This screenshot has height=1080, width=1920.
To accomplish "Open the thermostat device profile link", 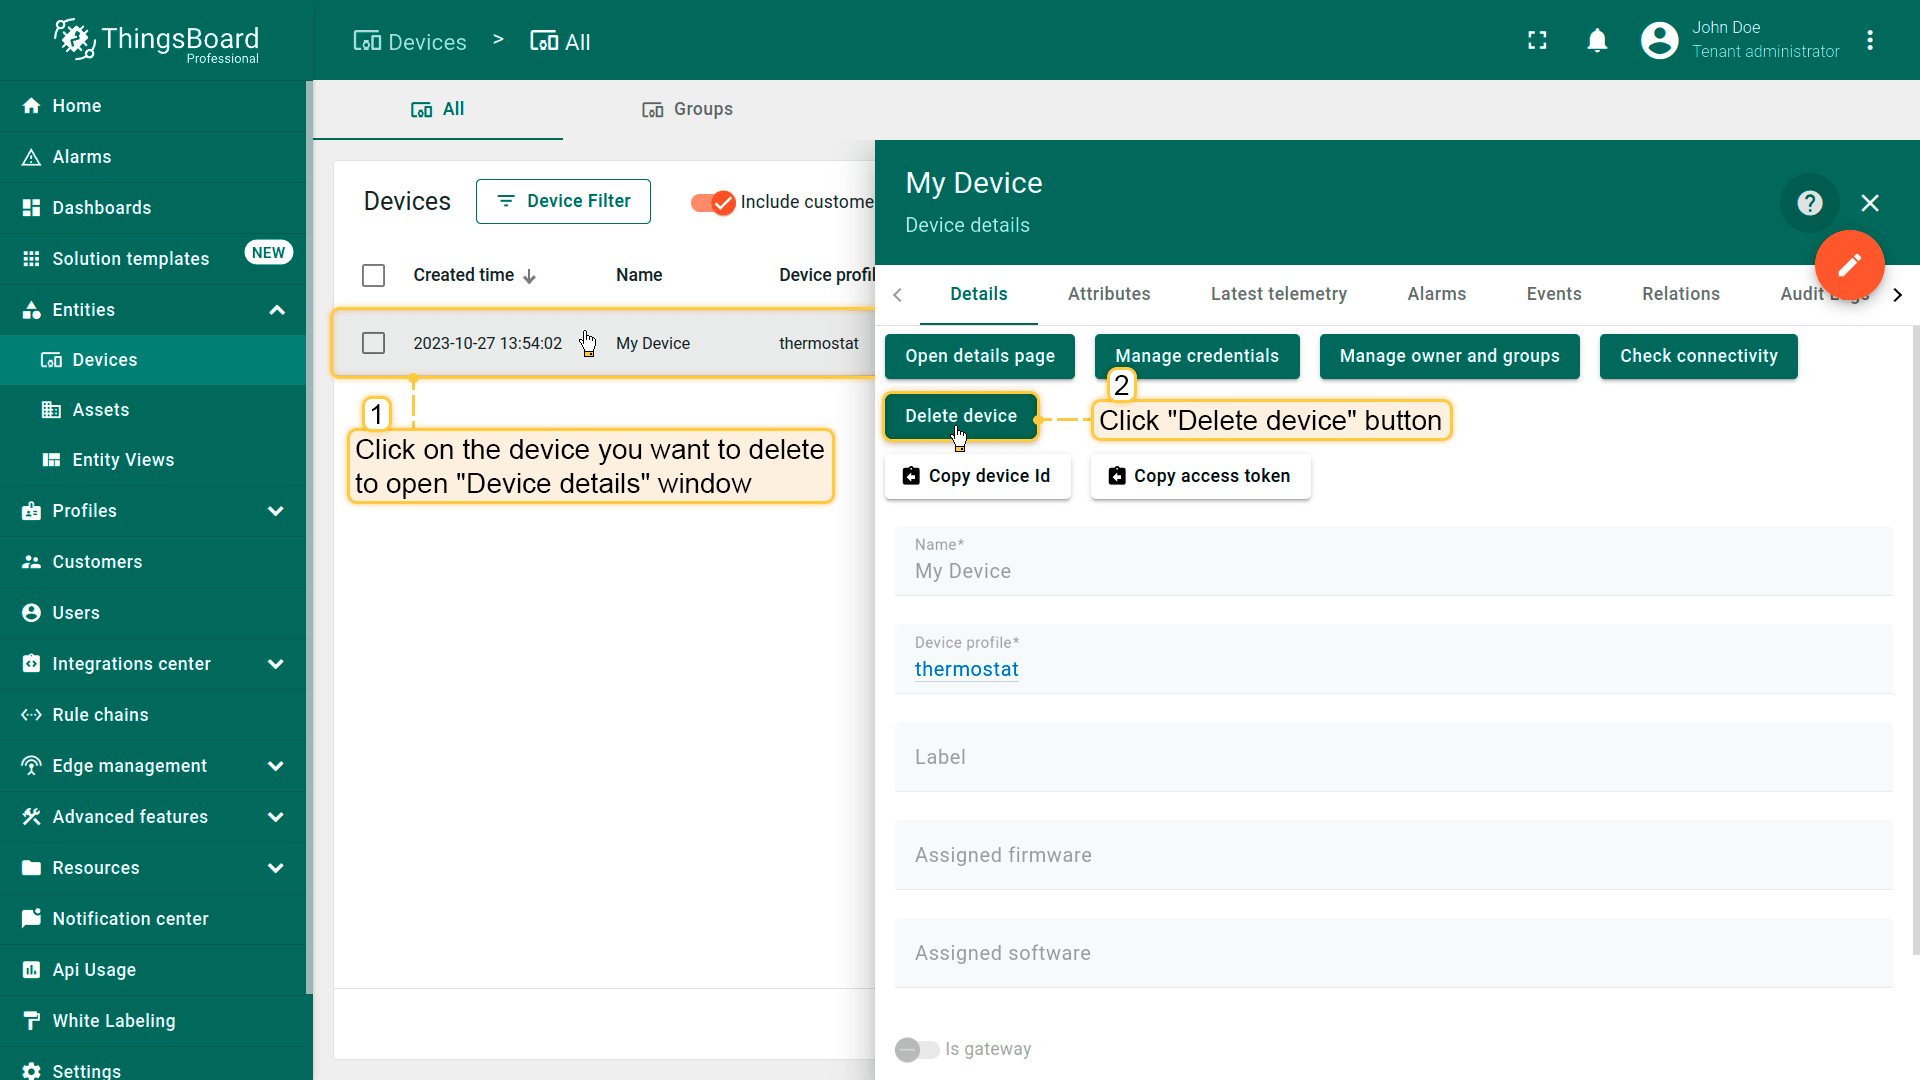I will click(x=966, y=670).
